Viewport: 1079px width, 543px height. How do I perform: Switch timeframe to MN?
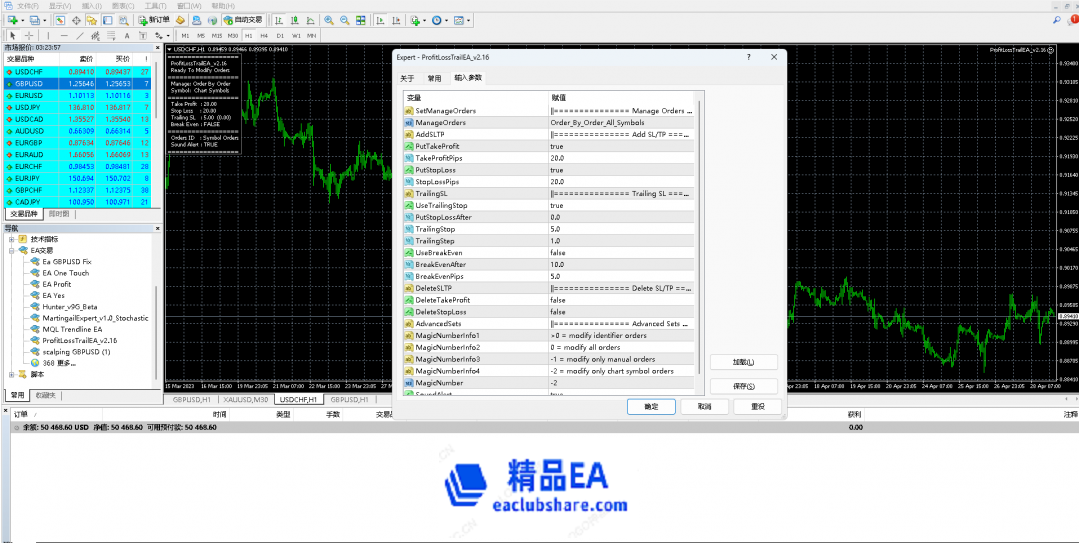click(312, 35)
